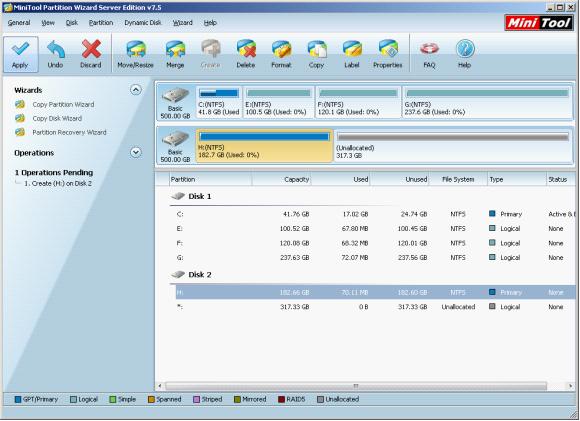
Task: Select the second Basic 500.00 GB disk icon
Action: coord(175,146)
